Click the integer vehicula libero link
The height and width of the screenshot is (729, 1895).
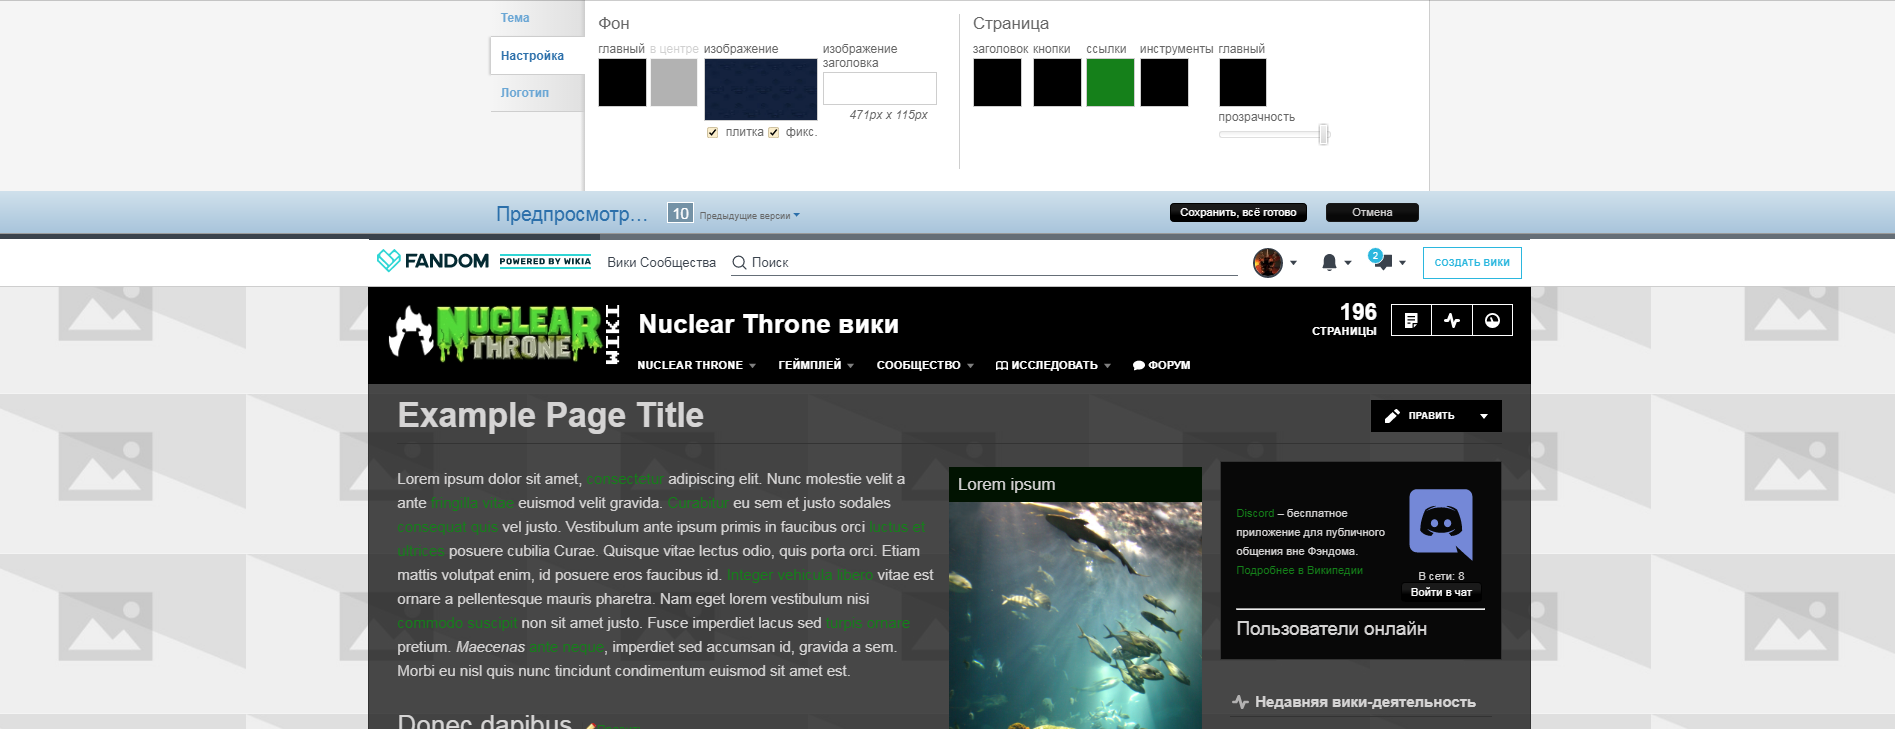point(800,575)
